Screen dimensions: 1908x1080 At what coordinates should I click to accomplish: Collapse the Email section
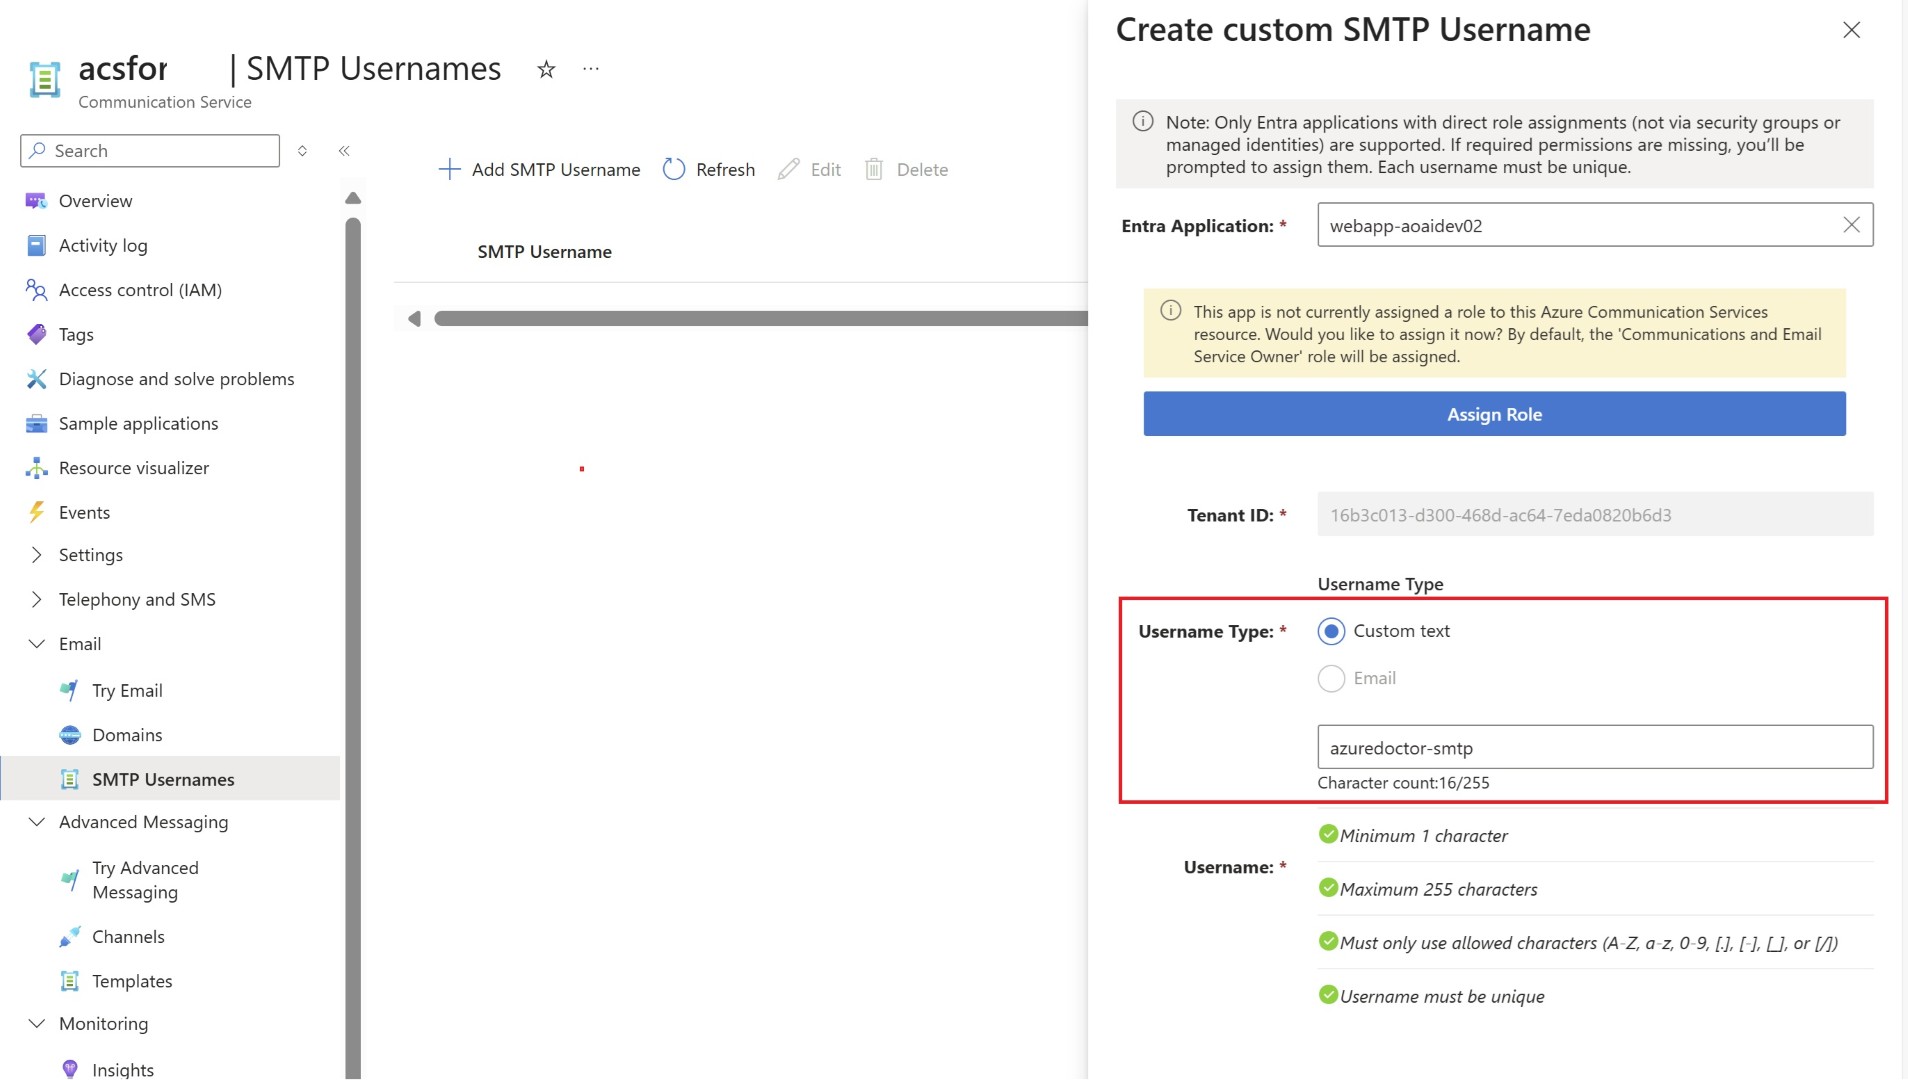click(37, 644)
